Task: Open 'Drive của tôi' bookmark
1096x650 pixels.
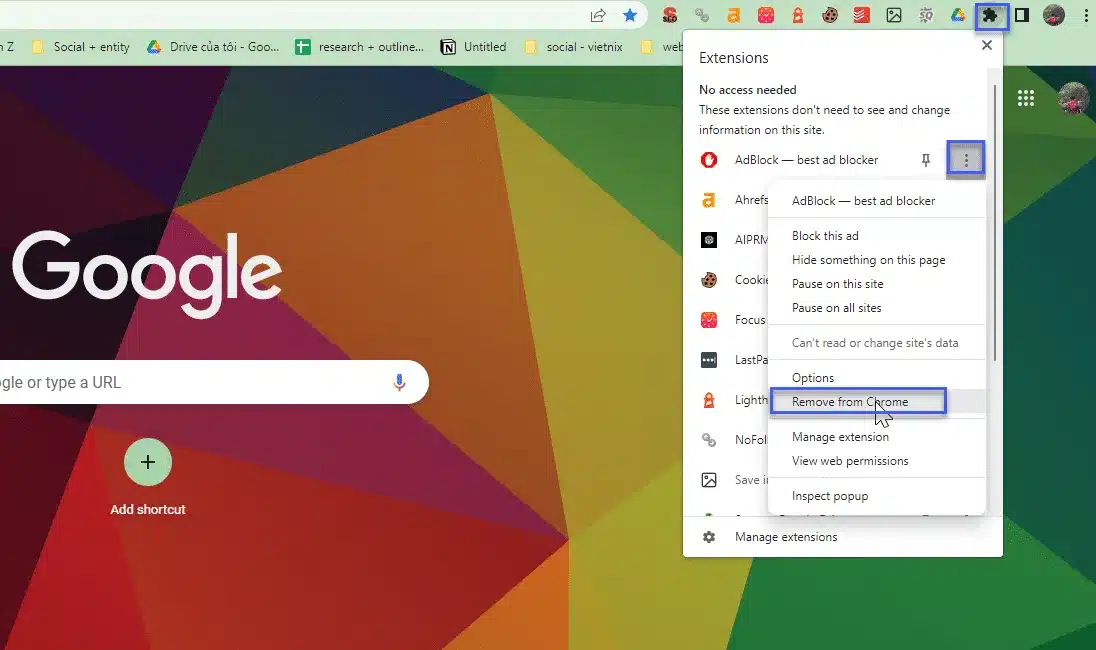Action: (x=212, y=47)
